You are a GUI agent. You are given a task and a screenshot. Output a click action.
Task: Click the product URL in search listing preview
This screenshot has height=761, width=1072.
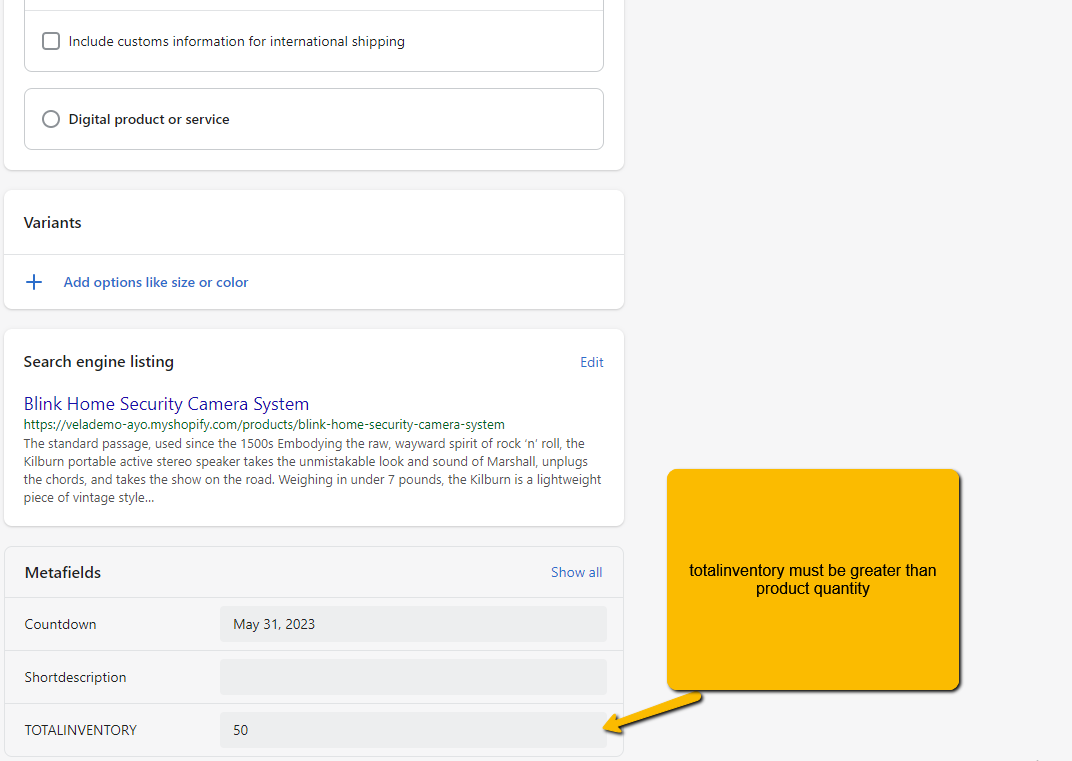pyautogui.click(x=264, y=424)
